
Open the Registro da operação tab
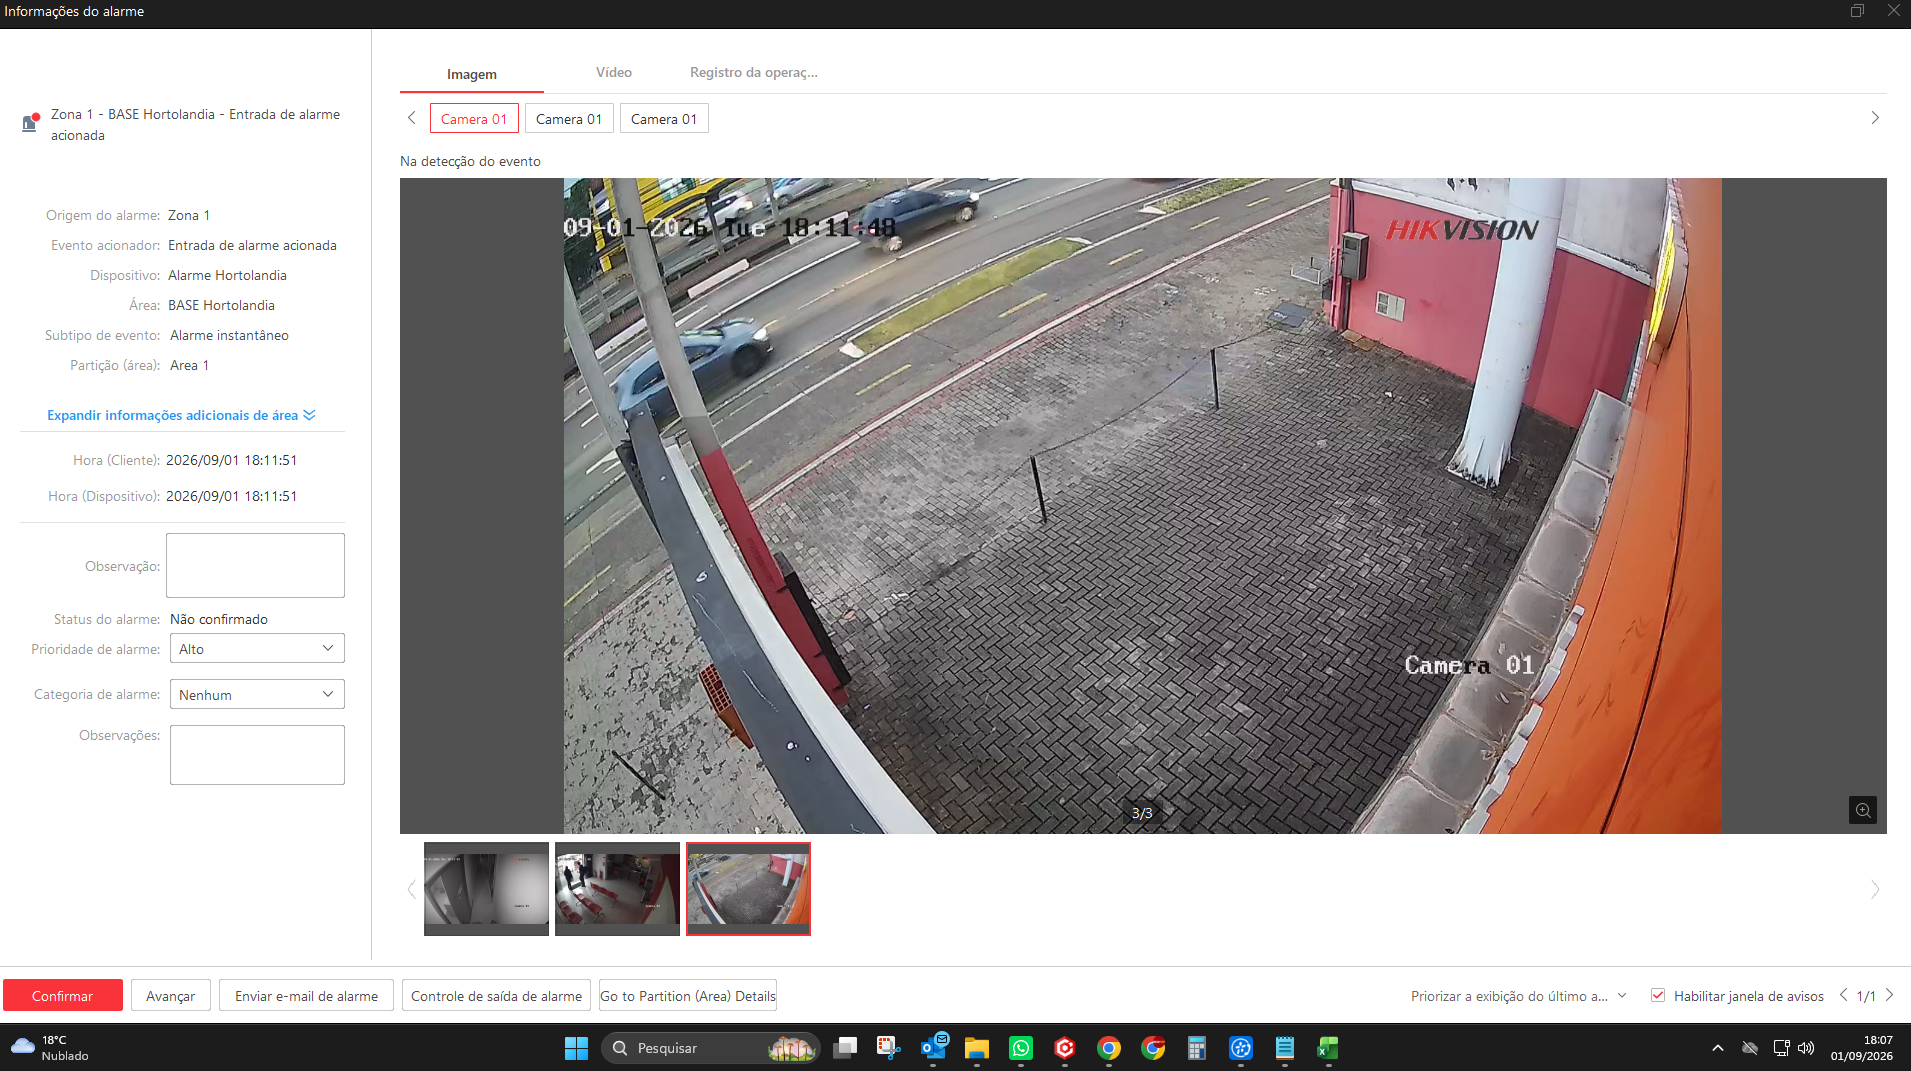[x=754, y=73]
